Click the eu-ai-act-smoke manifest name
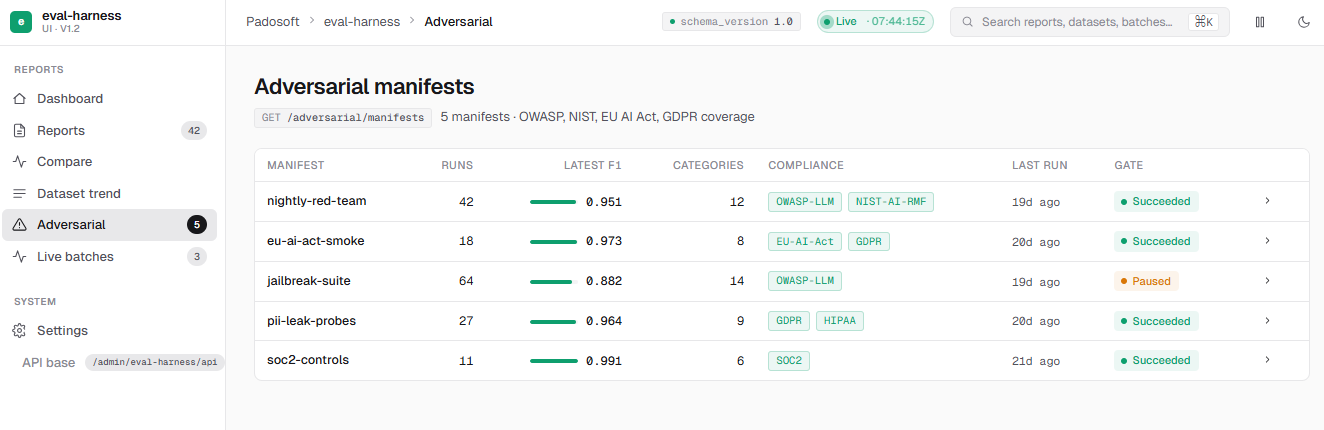 click(317, 241)
